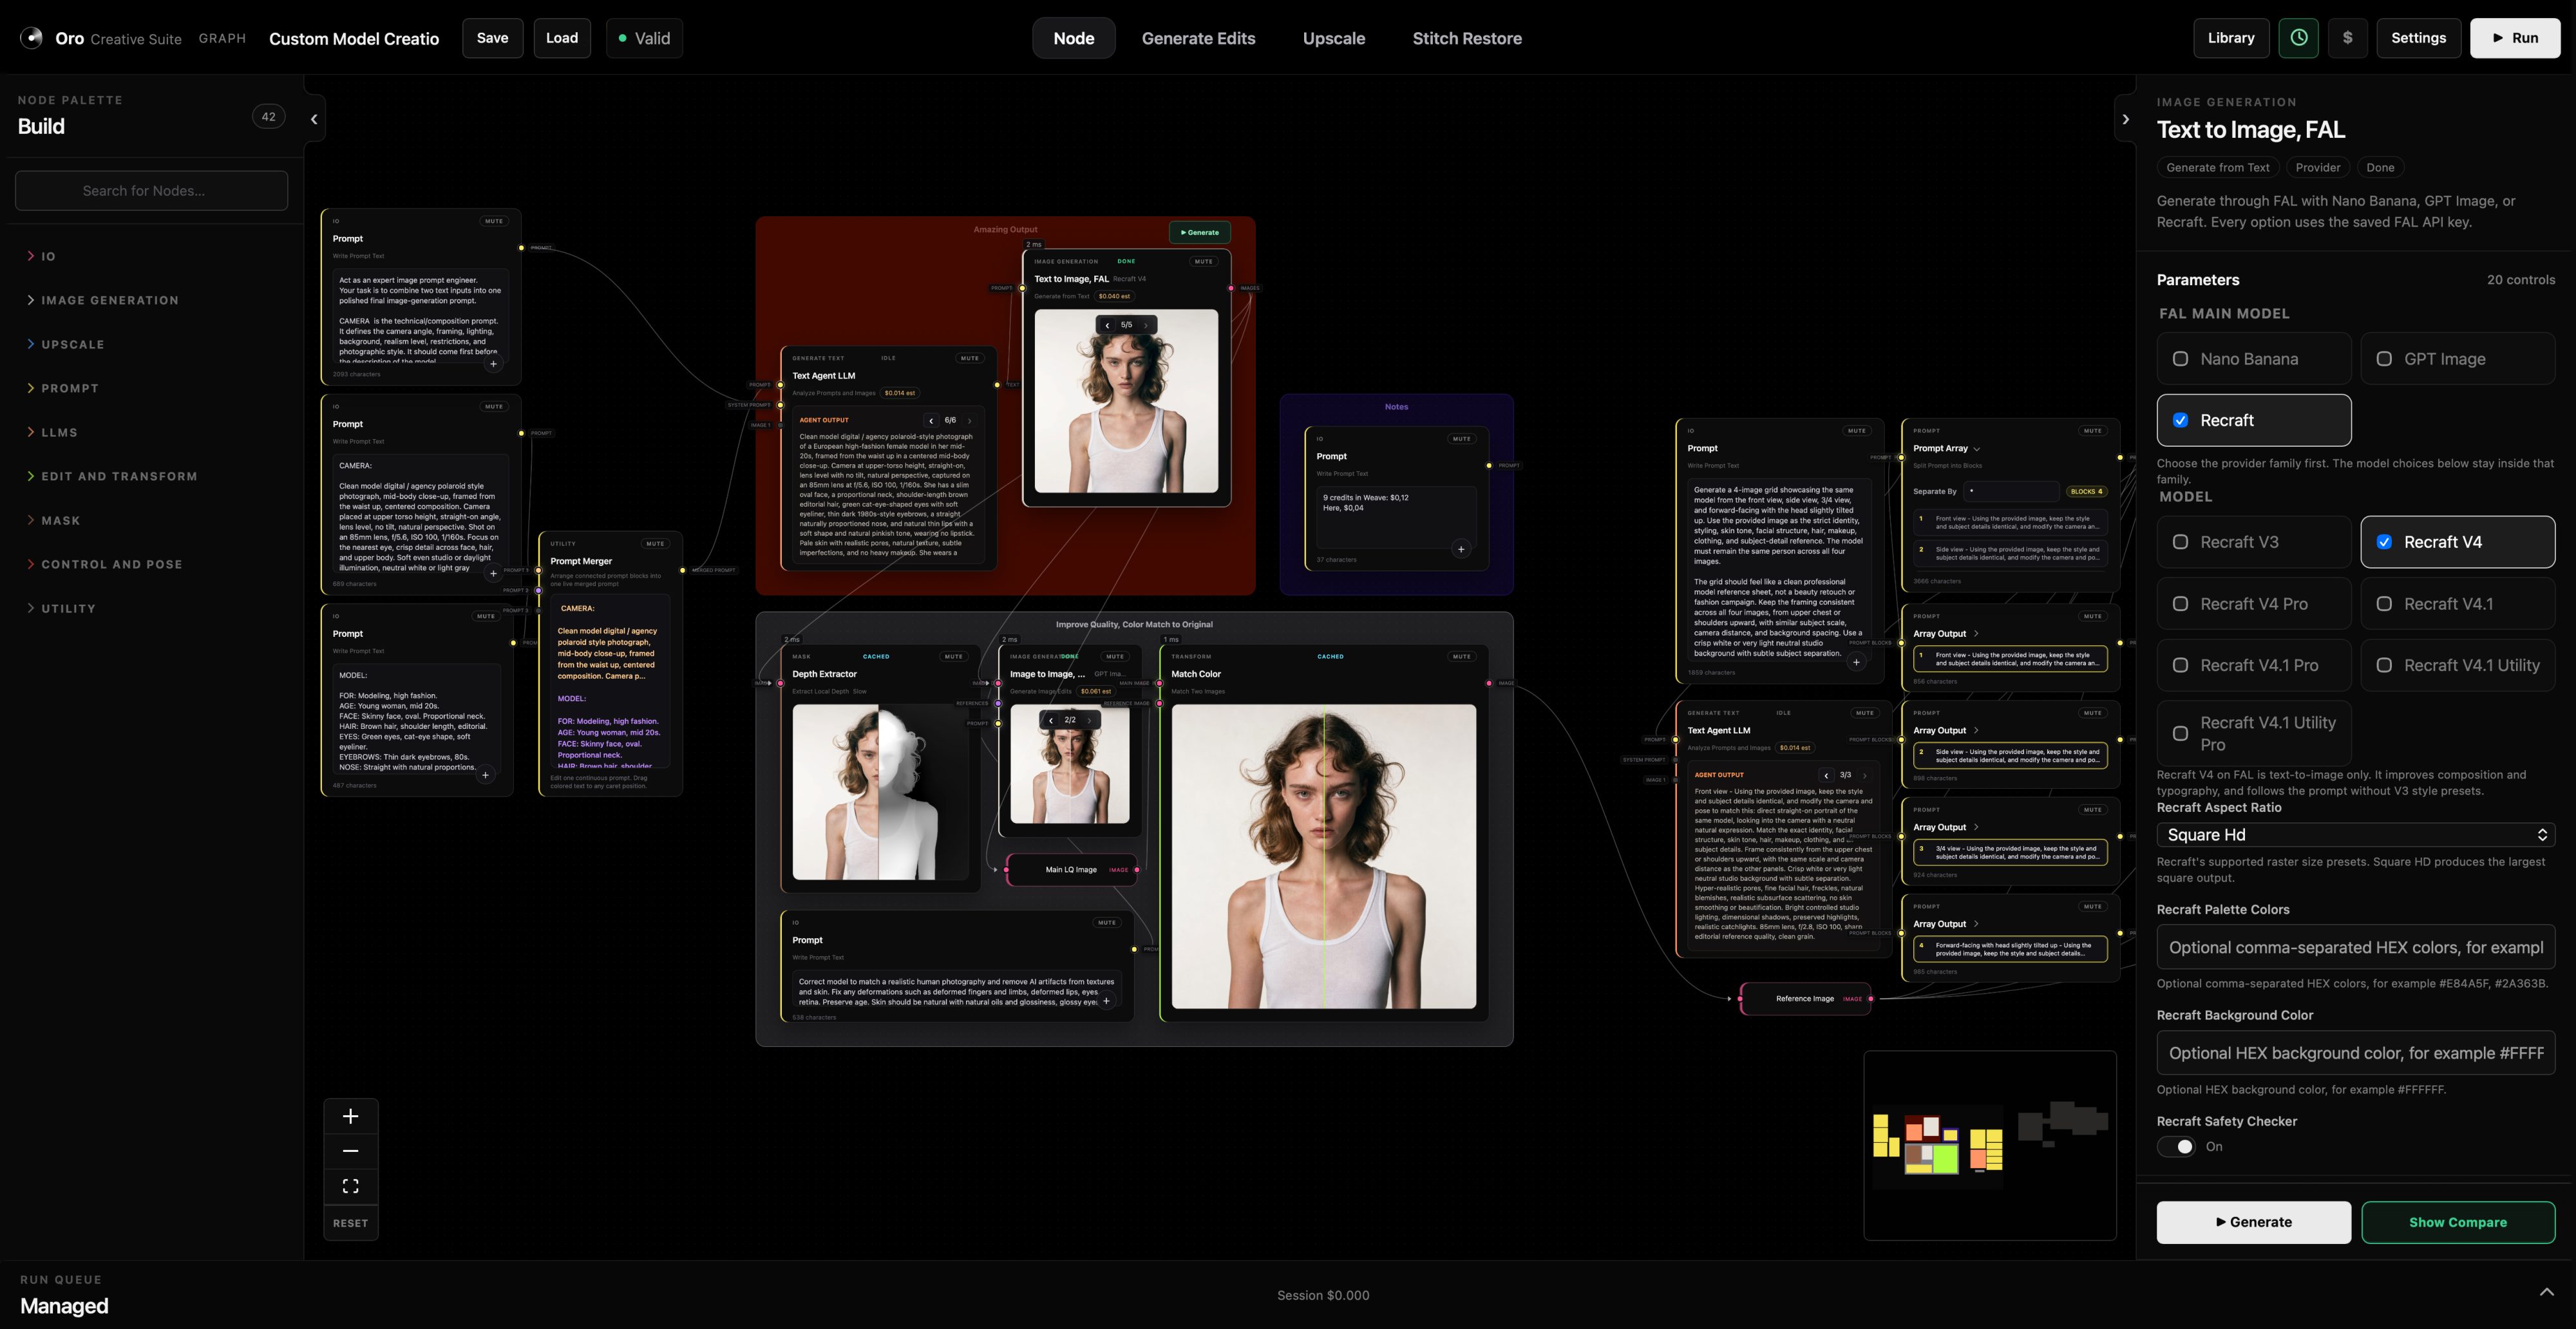Screen dimensions: 2576x1329
Task: Open the Library
Action: click(x=2230, y=38)
